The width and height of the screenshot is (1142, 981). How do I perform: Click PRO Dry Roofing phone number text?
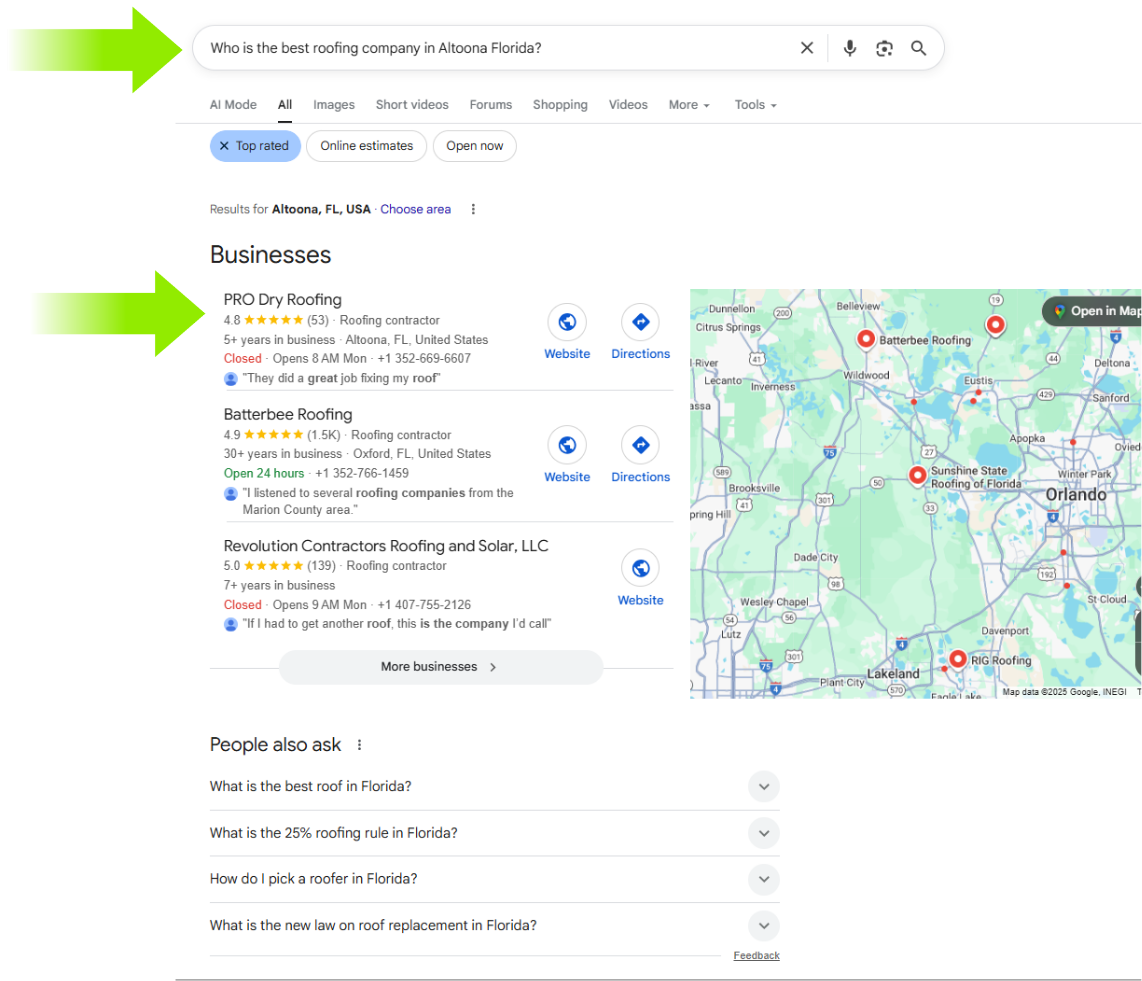pyautogui.click(x=424, y=358)
